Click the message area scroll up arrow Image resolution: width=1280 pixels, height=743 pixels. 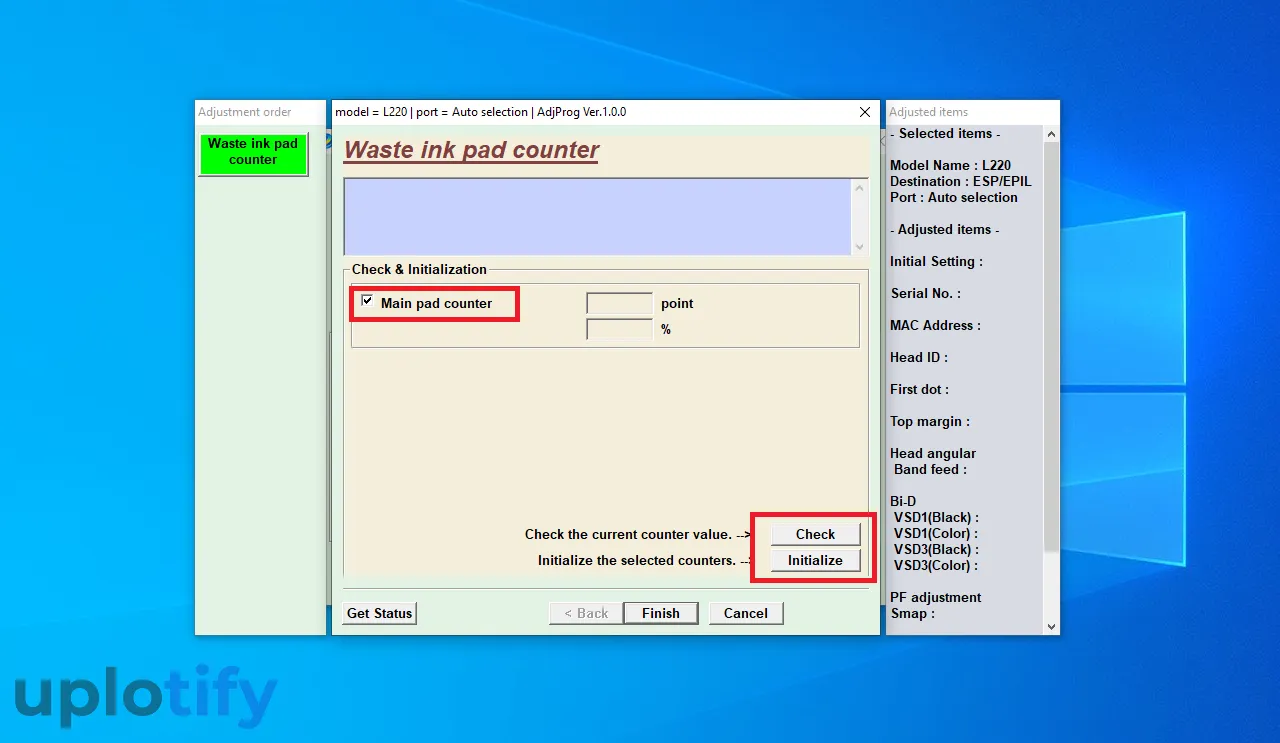tap(859, 187)
